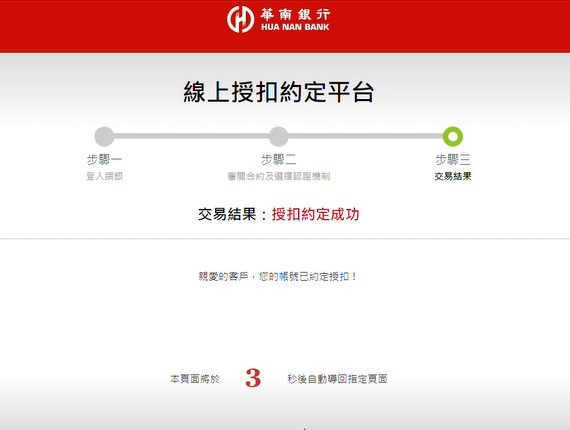Click the red 授扣約定成功 result text
Image resolution: width=570 pixels, height=430 pixels.
coord(316,214)
